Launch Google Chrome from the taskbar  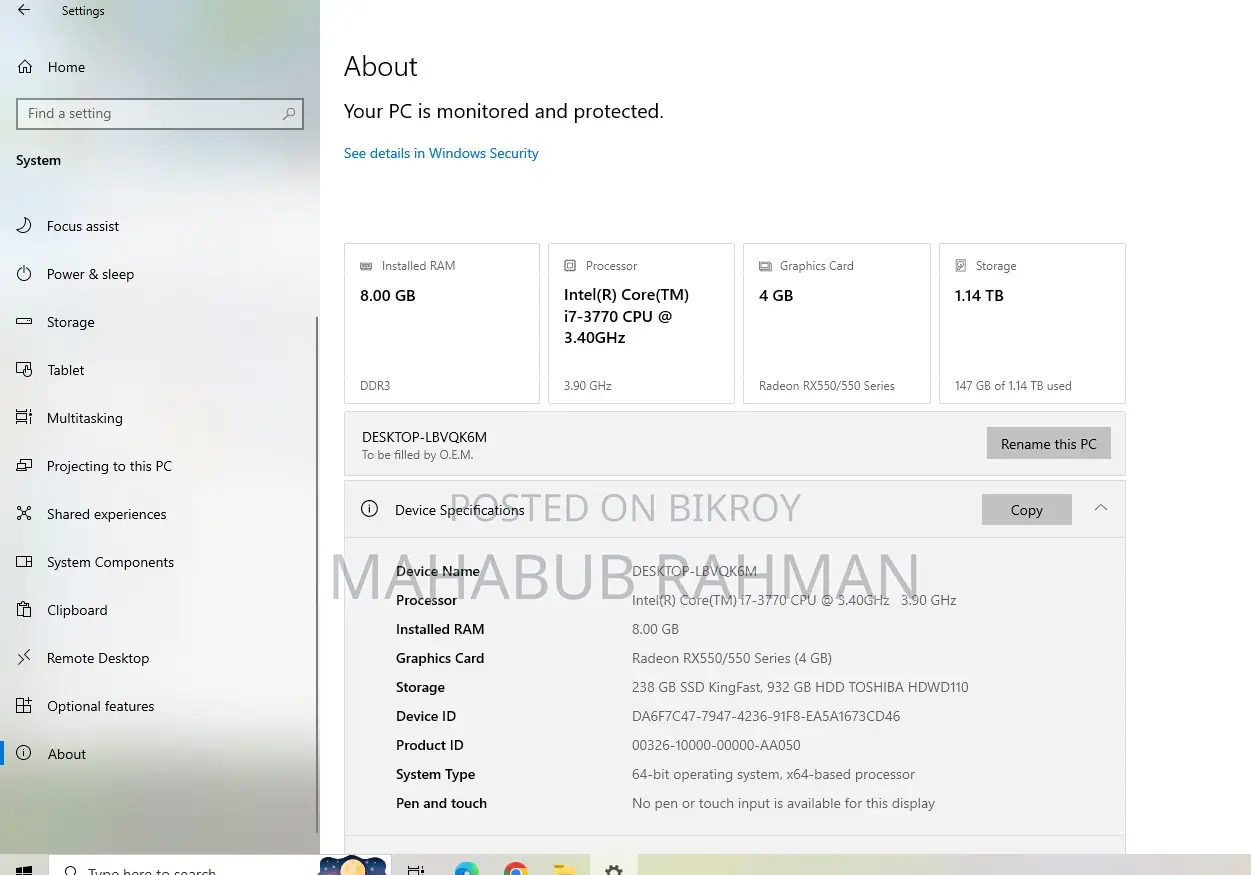tap(516, 870)
